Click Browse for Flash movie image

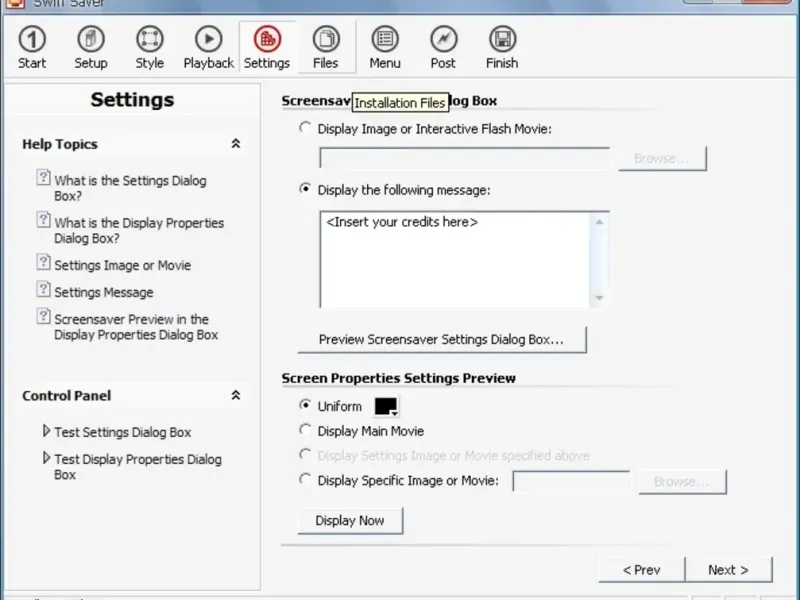pos(662,159)
